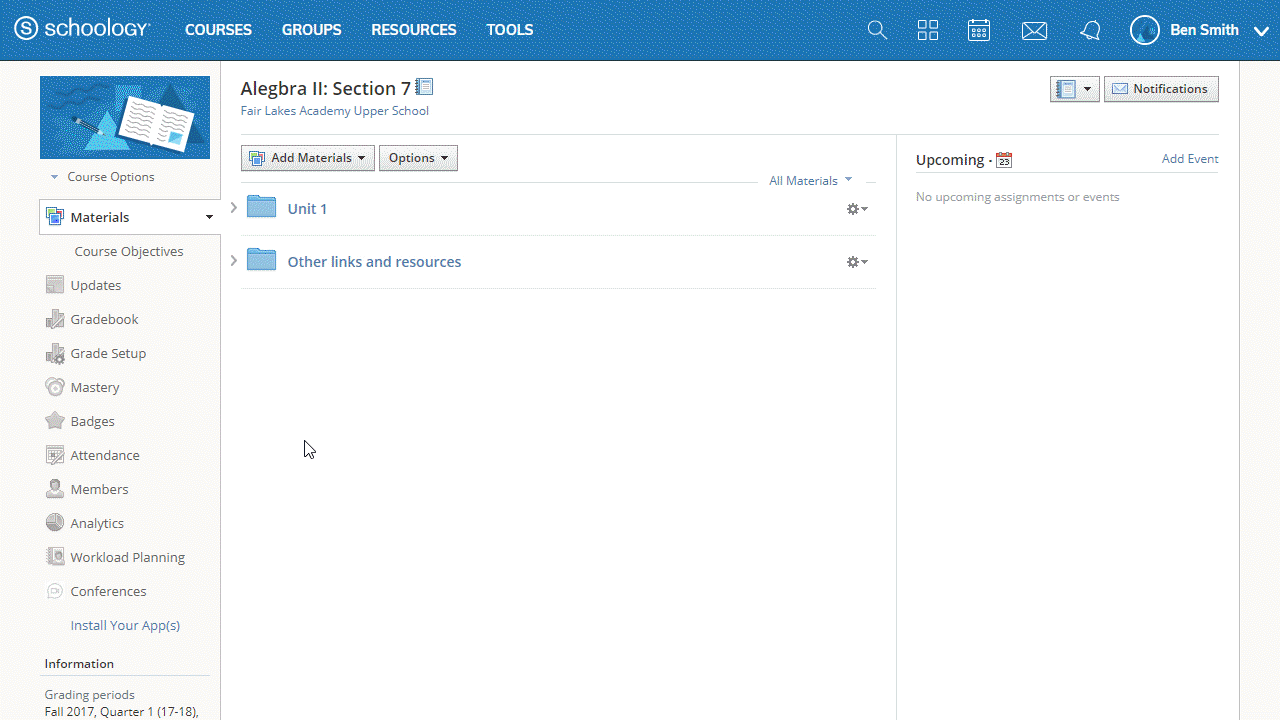Screen dimensions: 1280x720
Task: Click the calendar icon beside Upcoming
Action: coord(1004,160)
